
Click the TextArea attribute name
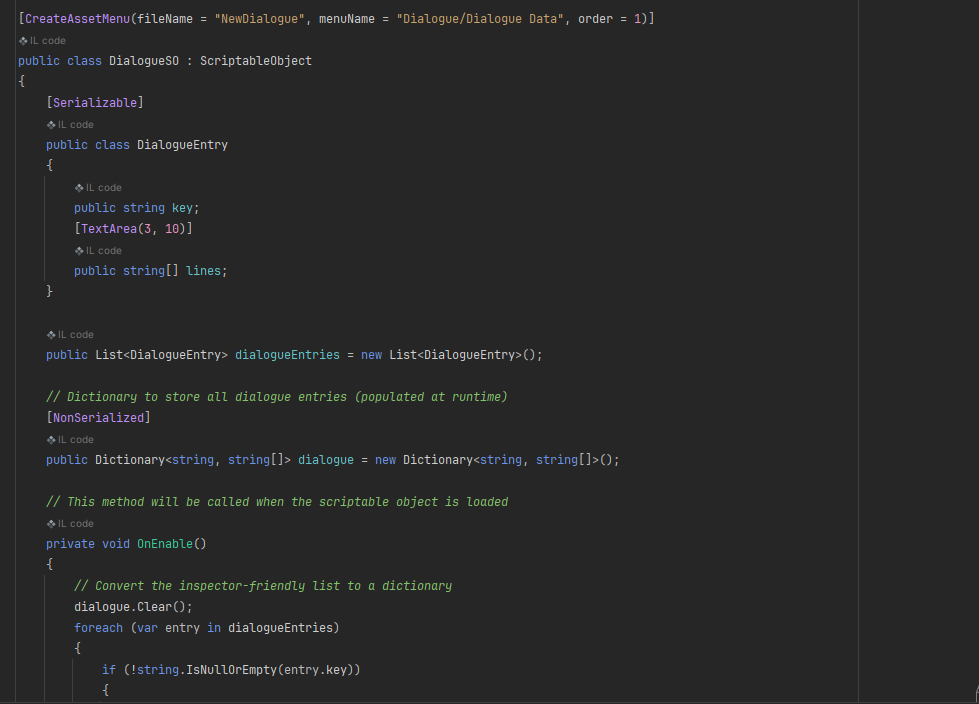(109, 229)
